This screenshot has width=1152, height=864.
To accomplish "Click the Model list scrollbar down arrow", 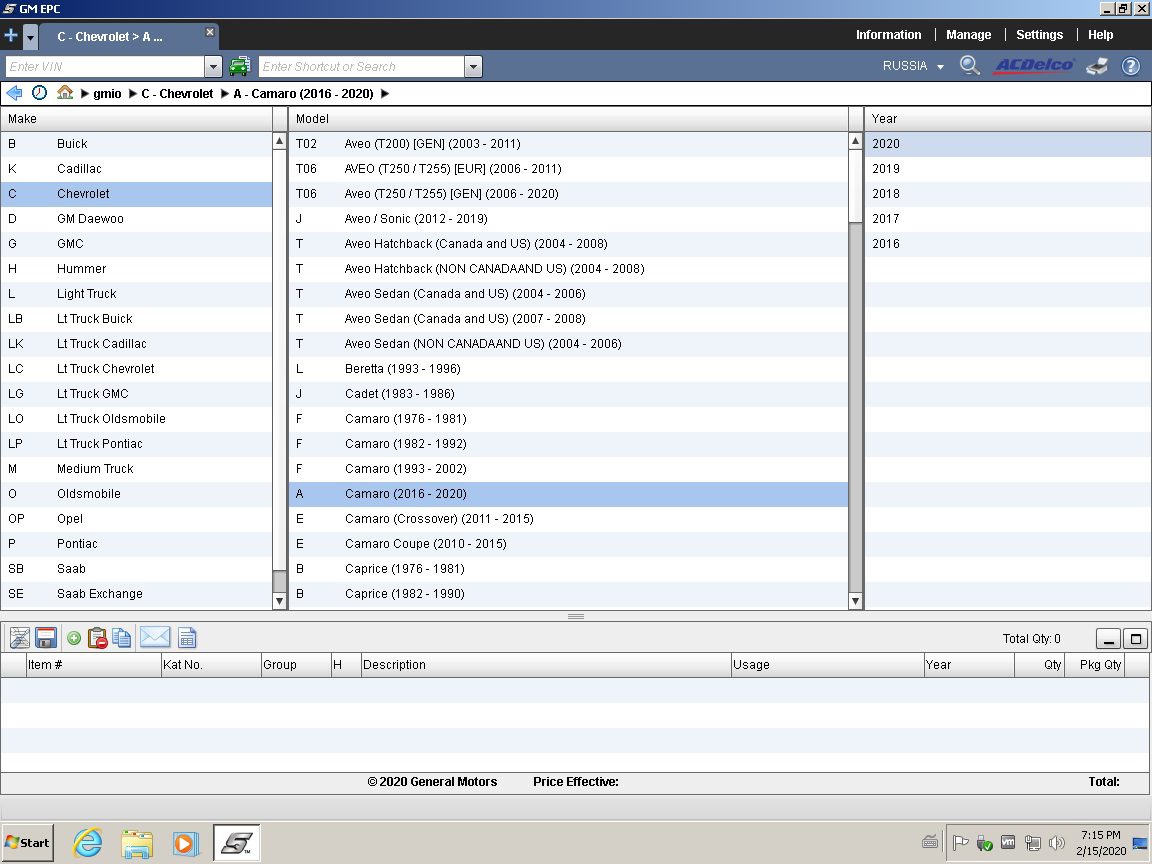I will [x=855, y=601].
